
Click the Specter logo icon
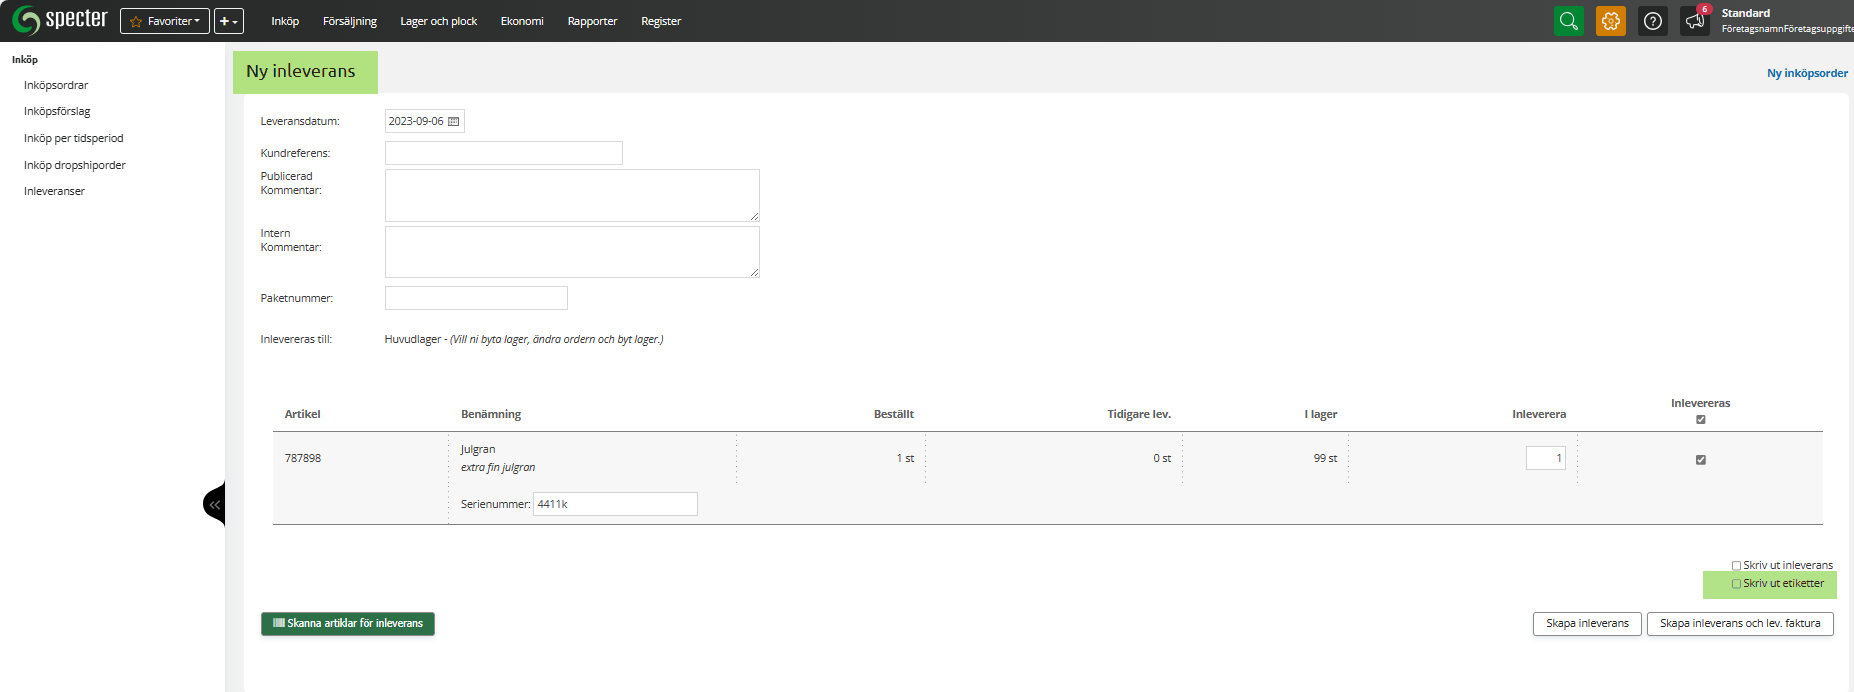click(x=26, y=20)
